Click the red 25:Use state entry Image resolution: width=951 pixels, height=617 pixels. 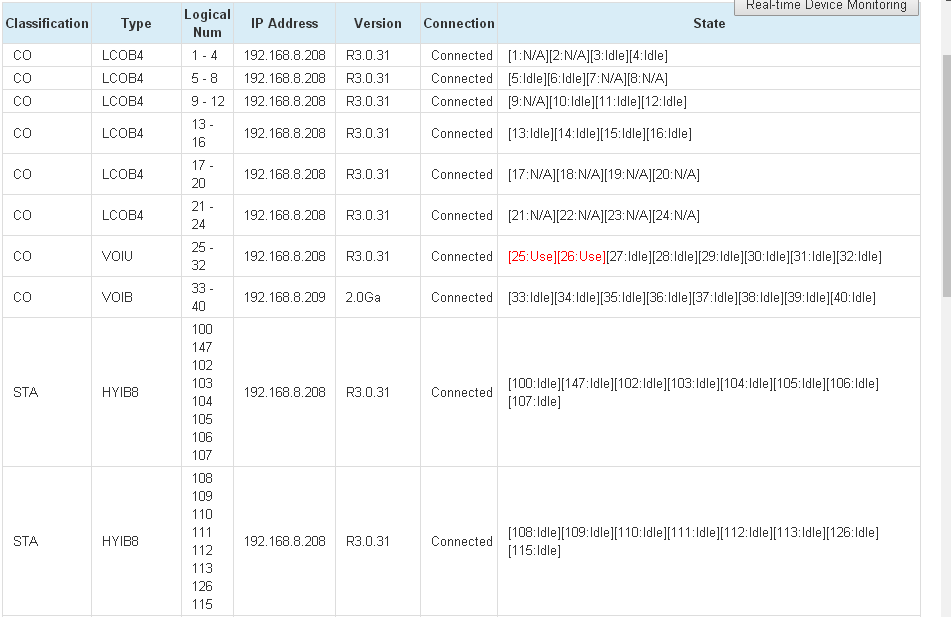coord(532,257)
